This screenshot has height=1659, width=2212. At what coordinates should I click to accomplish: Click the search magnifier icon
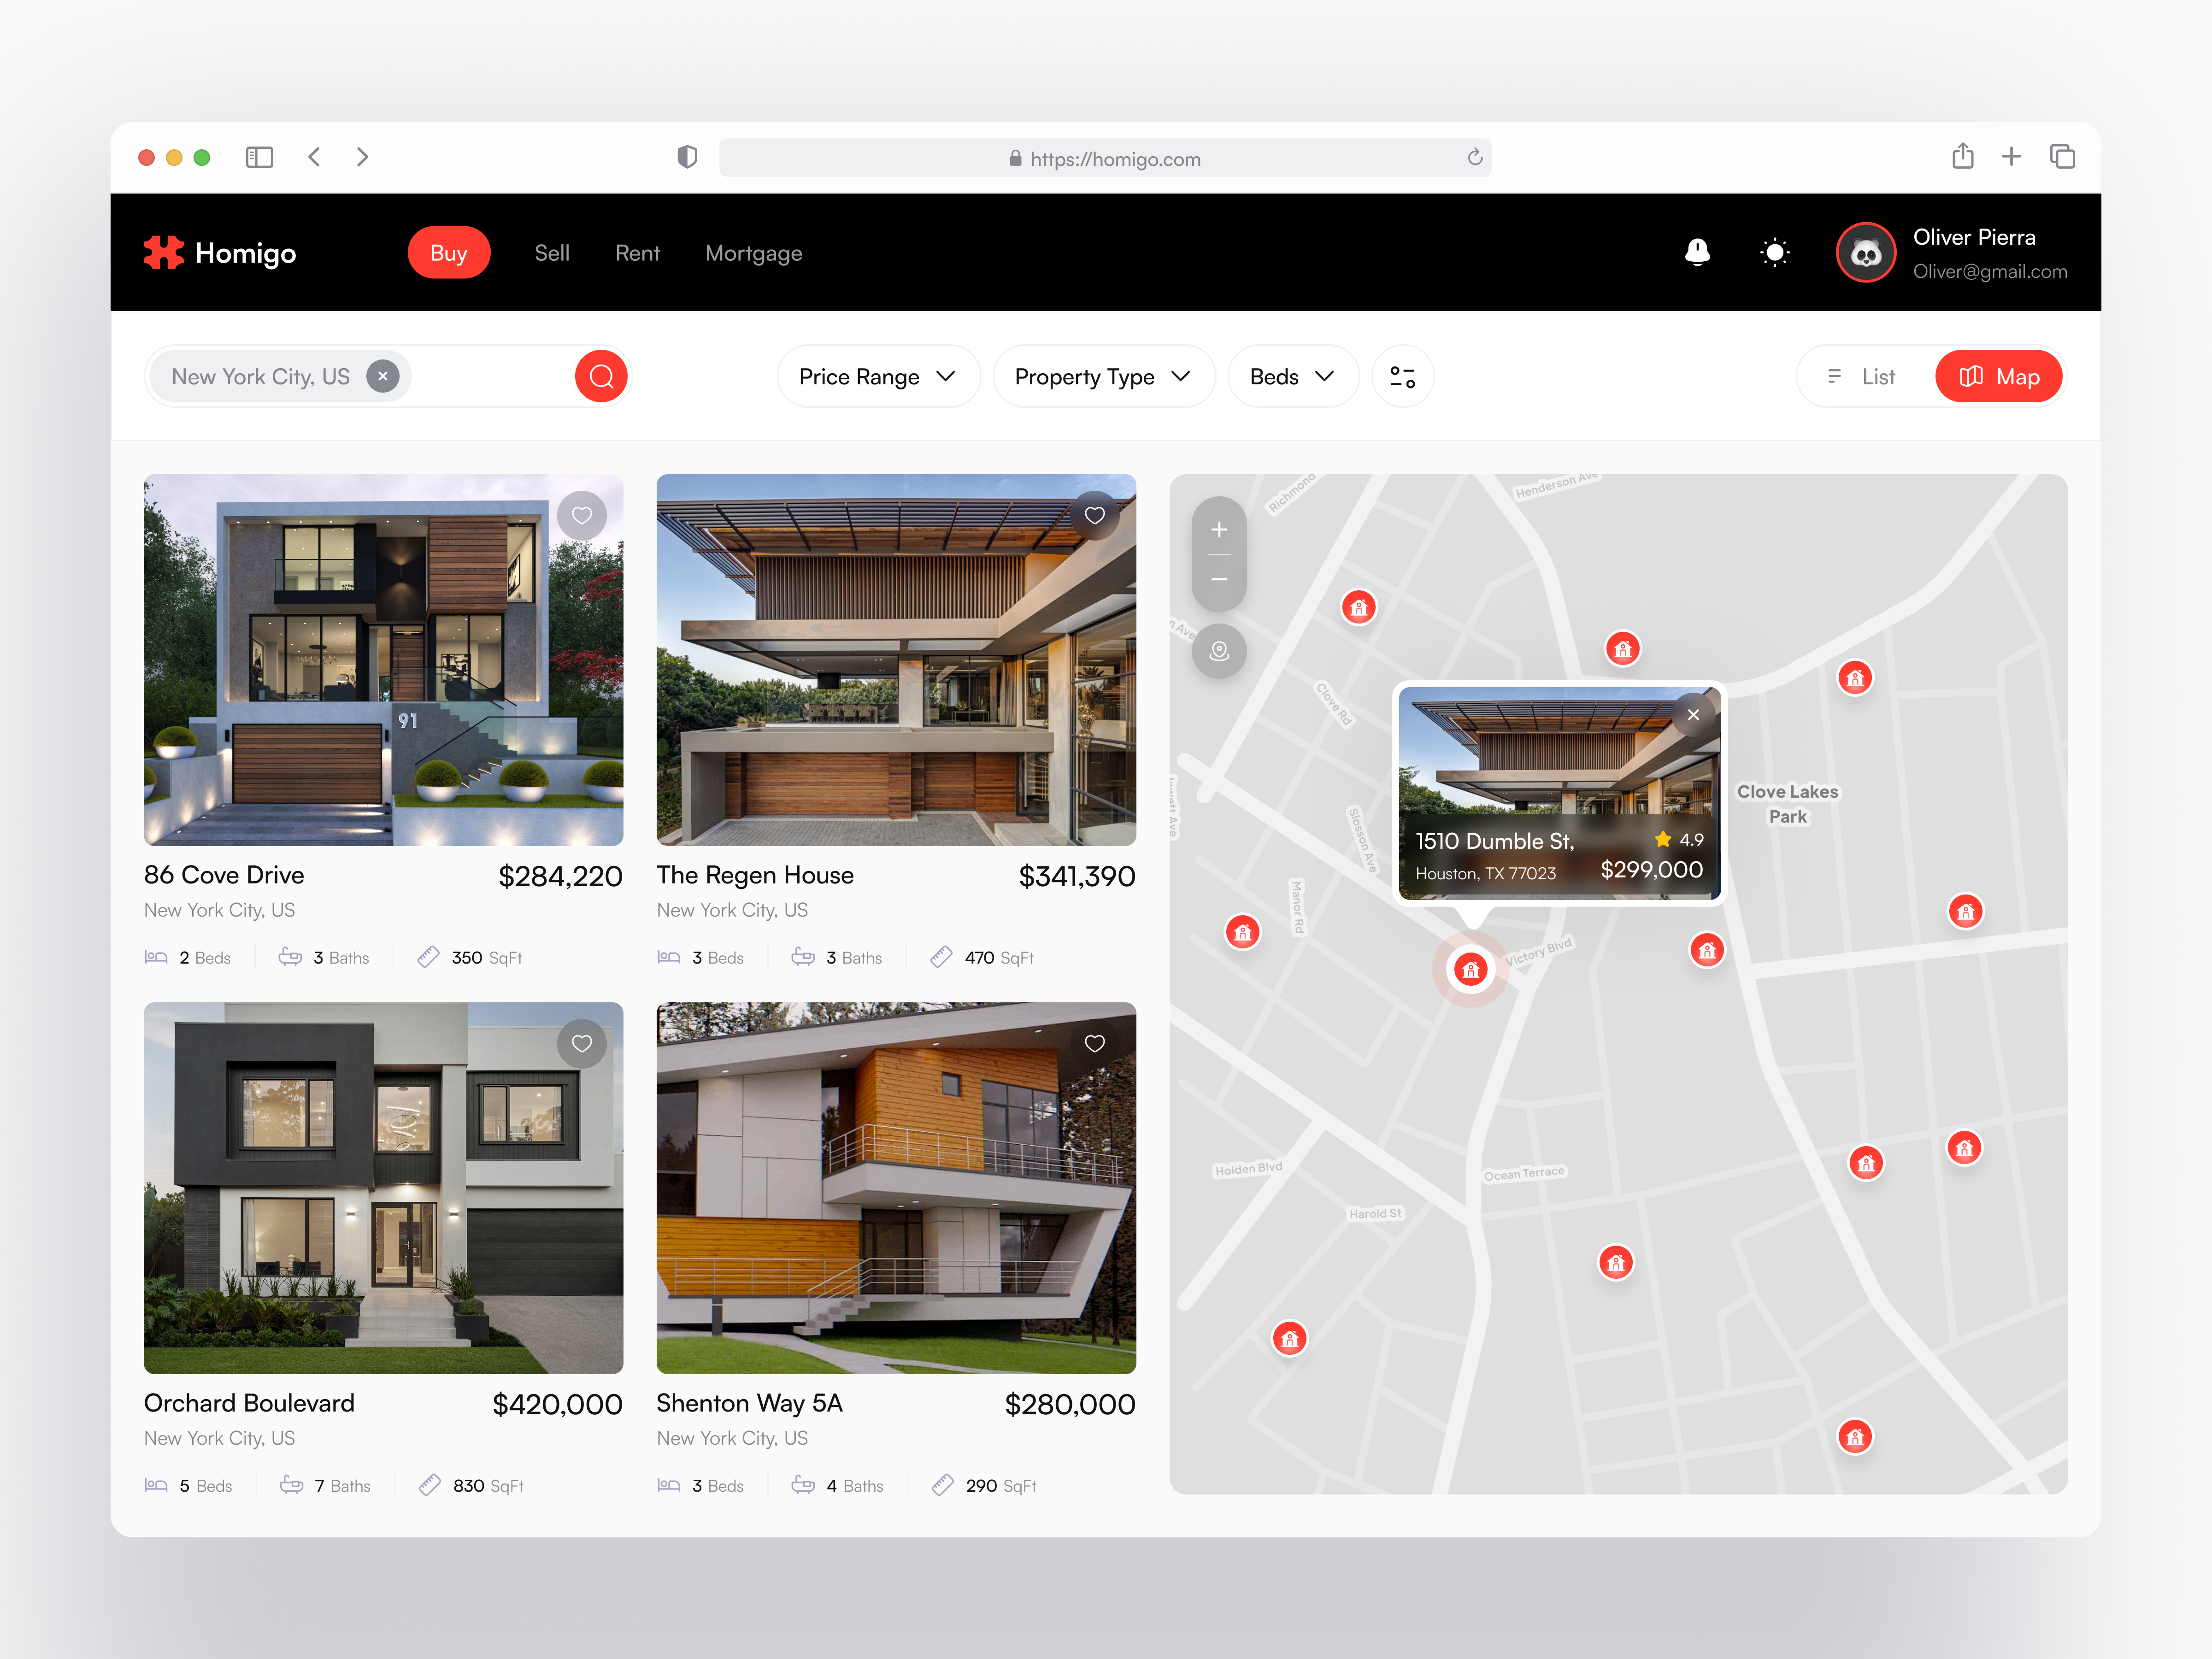(x=601, y=376)
